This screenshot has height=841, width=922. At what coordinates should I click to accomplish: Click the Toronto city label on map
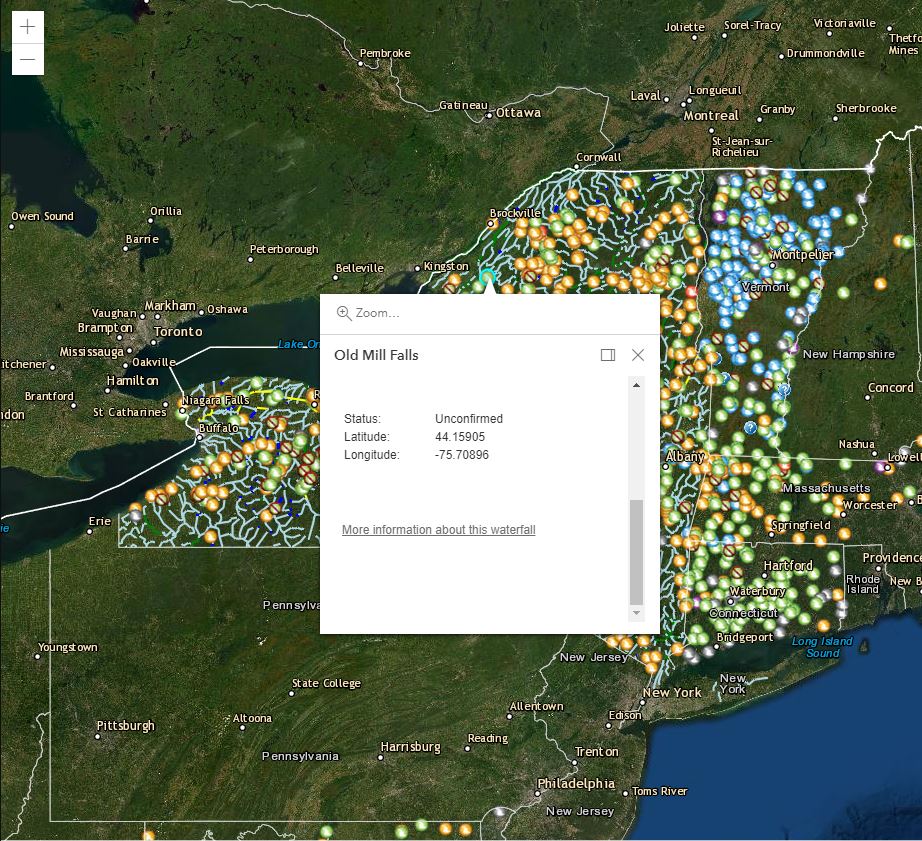pos(179,331)
